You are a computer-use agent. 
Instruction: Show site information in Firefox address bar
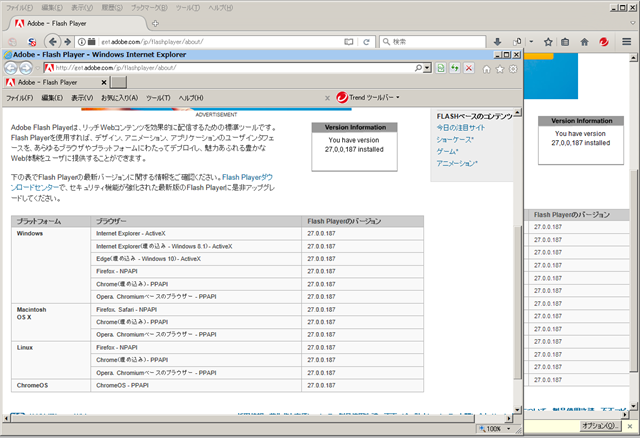click(82, 42)
